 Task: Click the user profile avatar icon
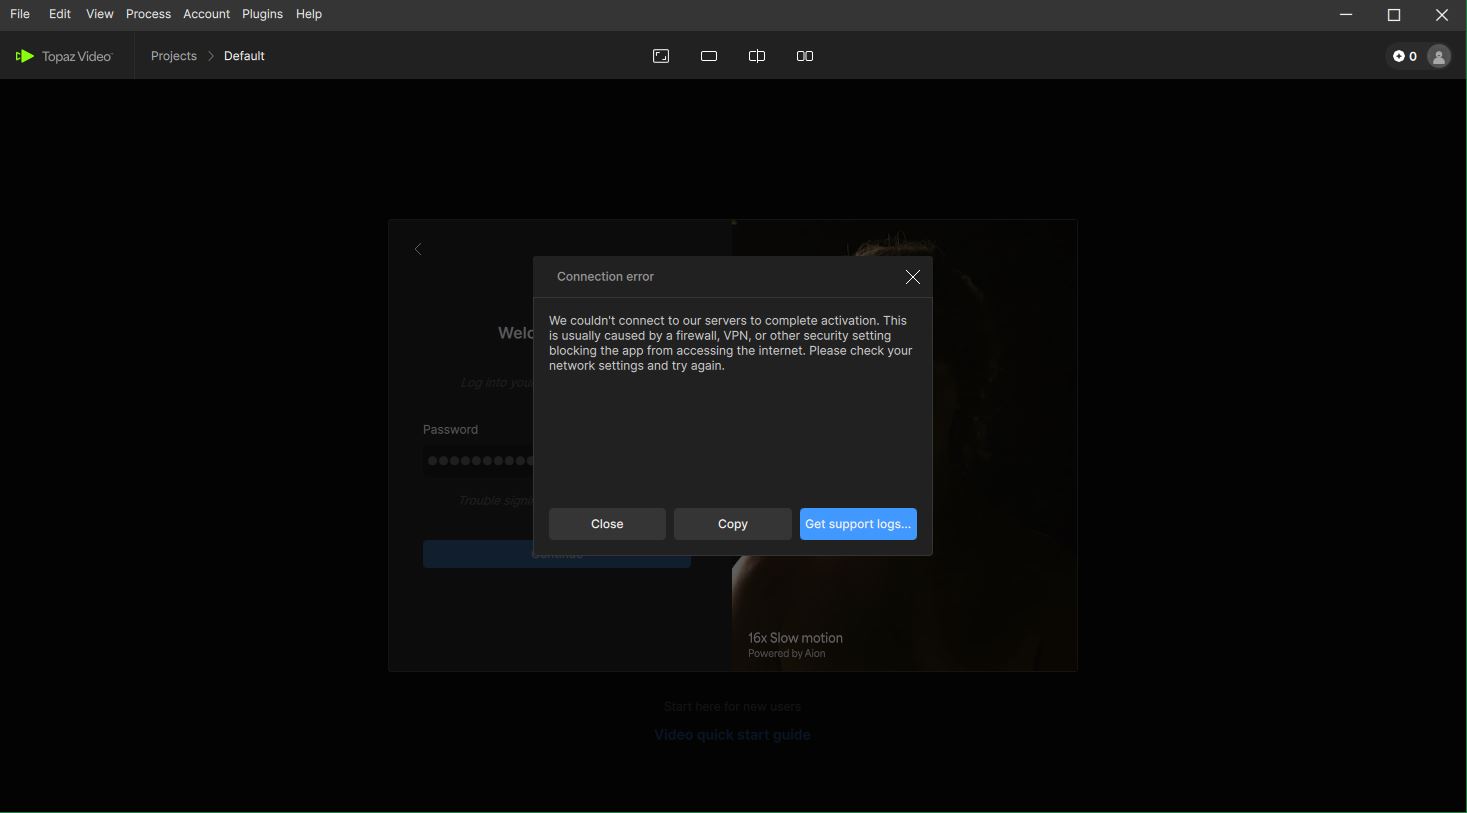pos(1439,57)
